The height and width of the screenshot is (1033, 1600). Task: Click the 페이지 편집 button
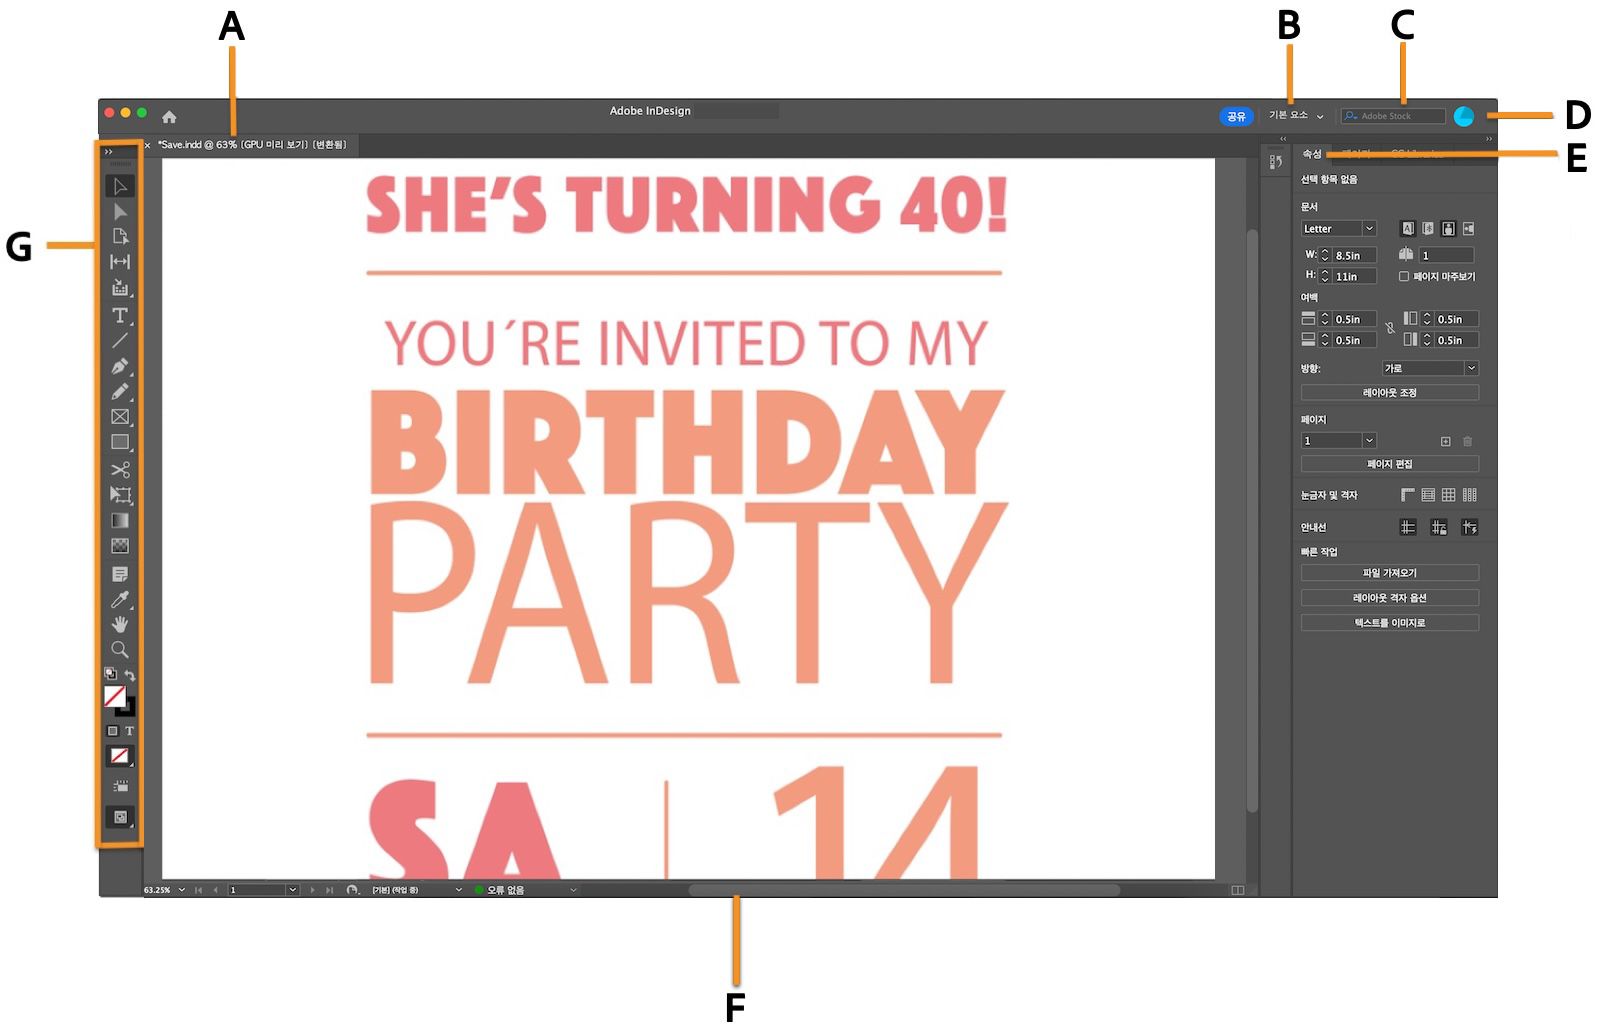point(1389,464)
